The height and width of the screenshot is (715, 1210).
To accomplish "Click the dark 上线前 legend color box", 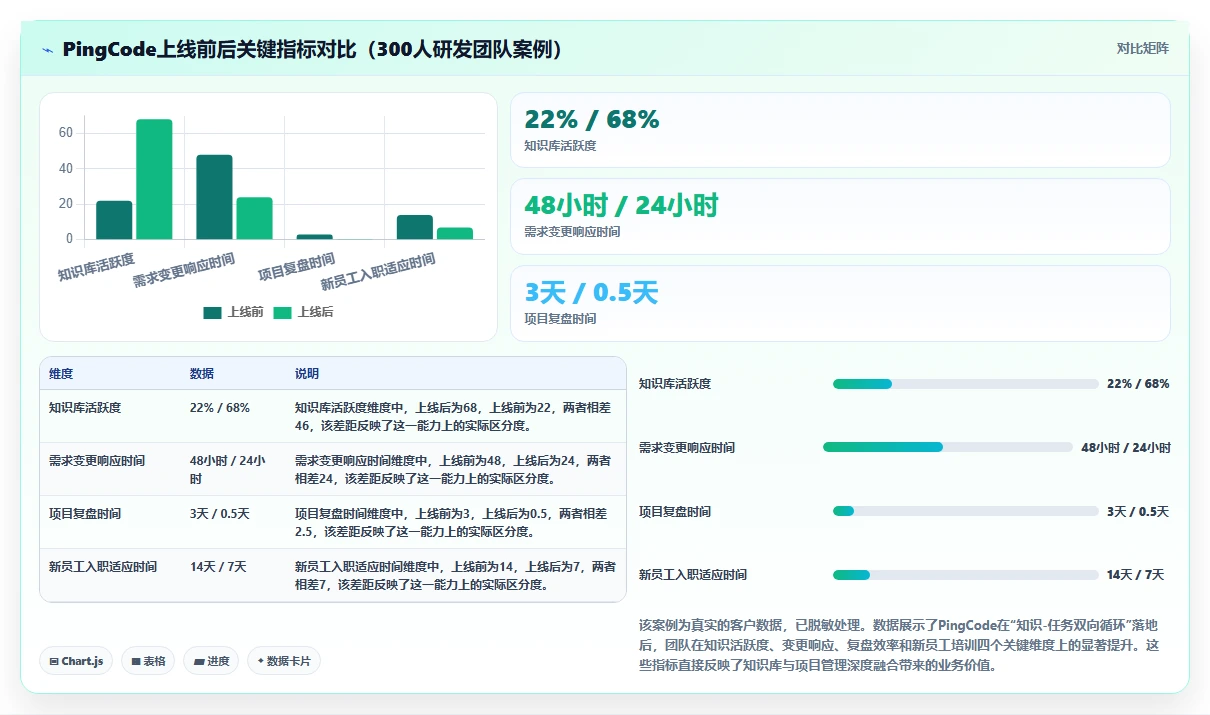I will point(212,312).
